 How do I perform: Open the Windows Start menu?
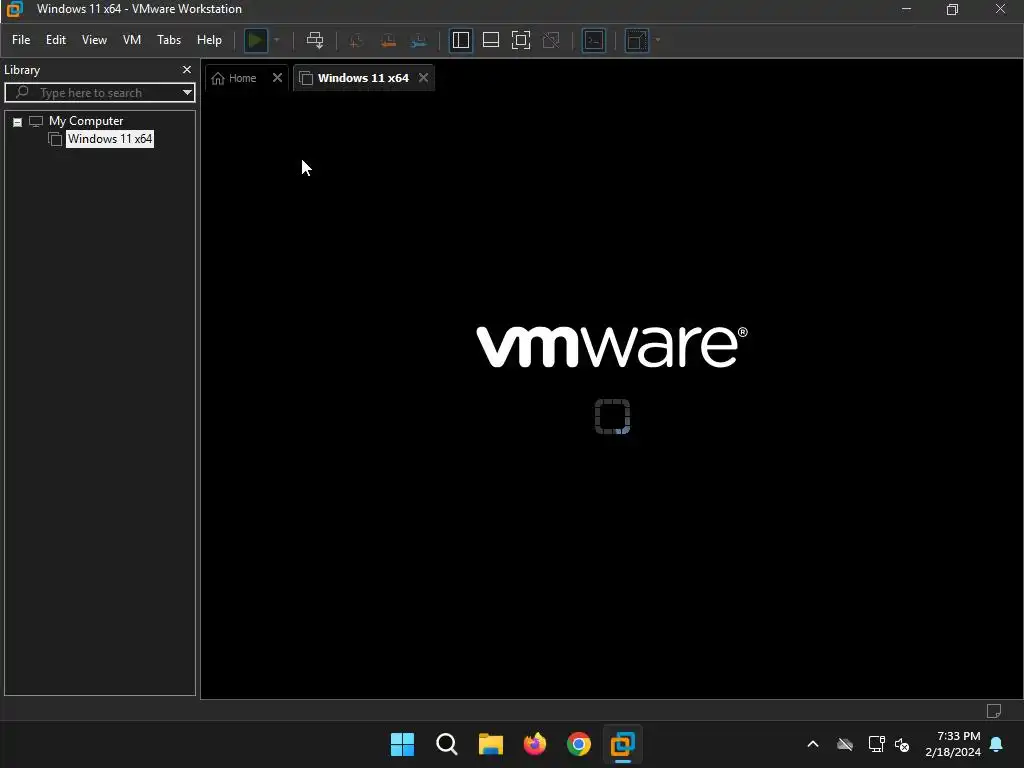click(402, 744)
